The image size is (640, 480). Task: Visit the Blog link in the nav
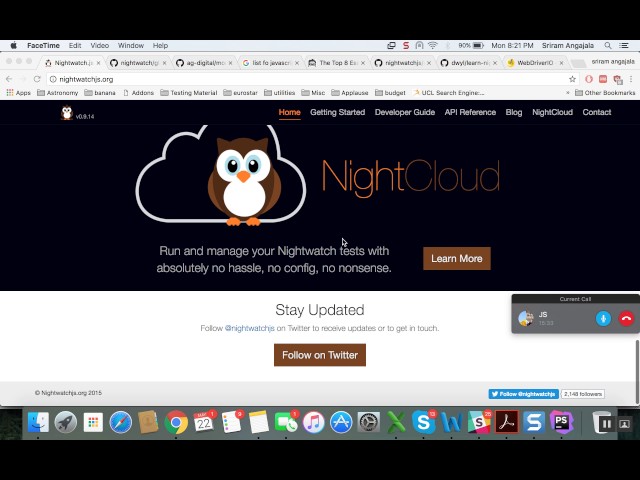point(514,112)
